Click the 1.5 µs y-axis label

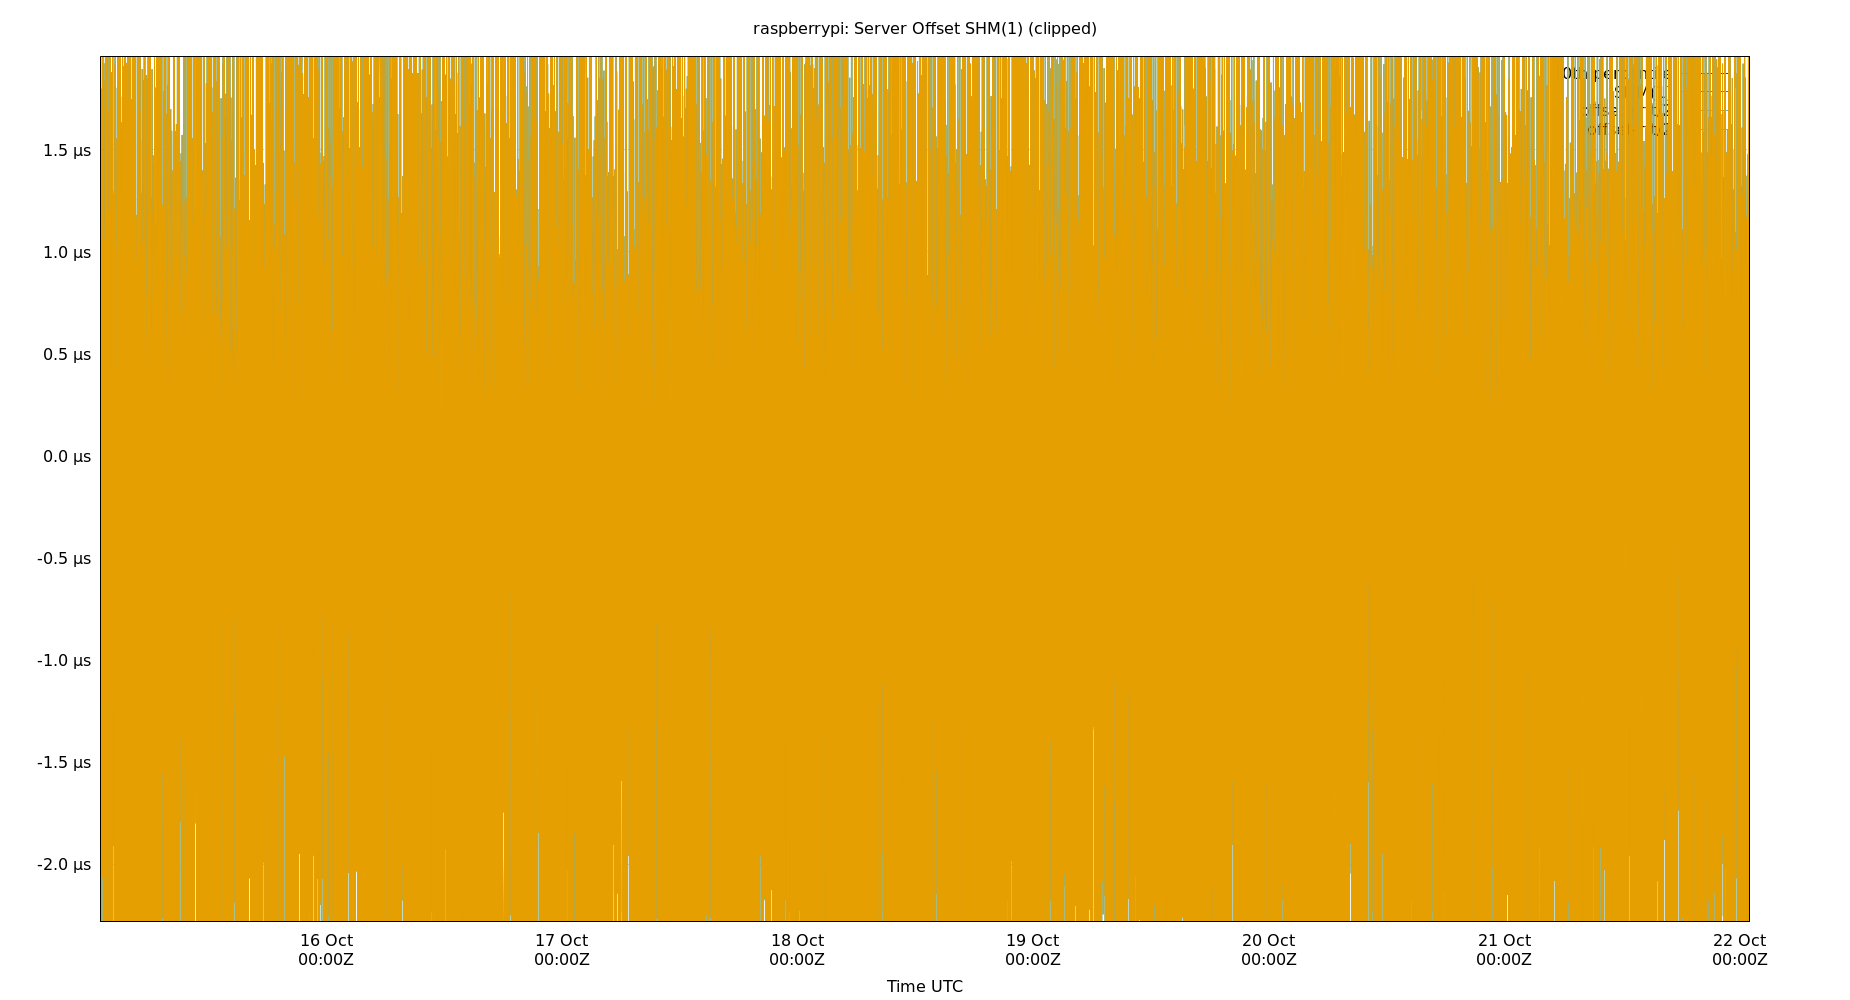point(66,151)
